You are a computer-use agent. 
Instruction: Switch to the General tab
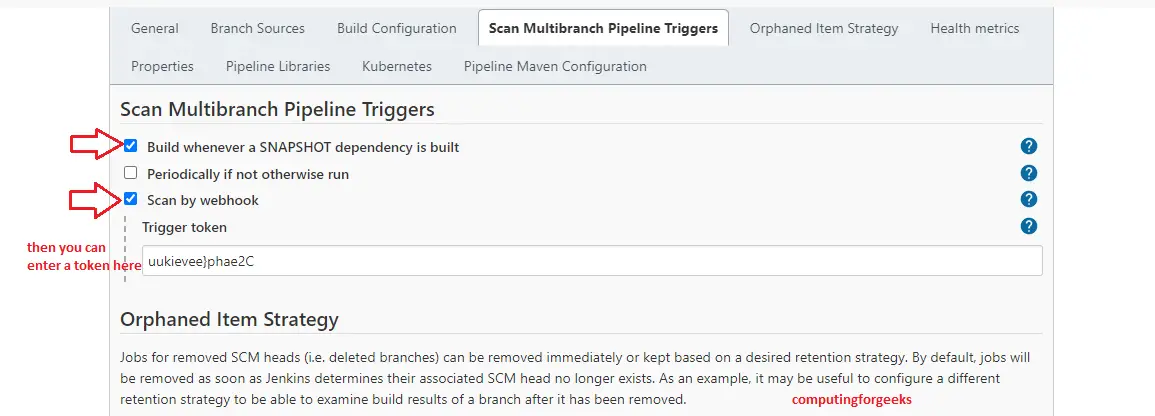[x=155, y=28]
